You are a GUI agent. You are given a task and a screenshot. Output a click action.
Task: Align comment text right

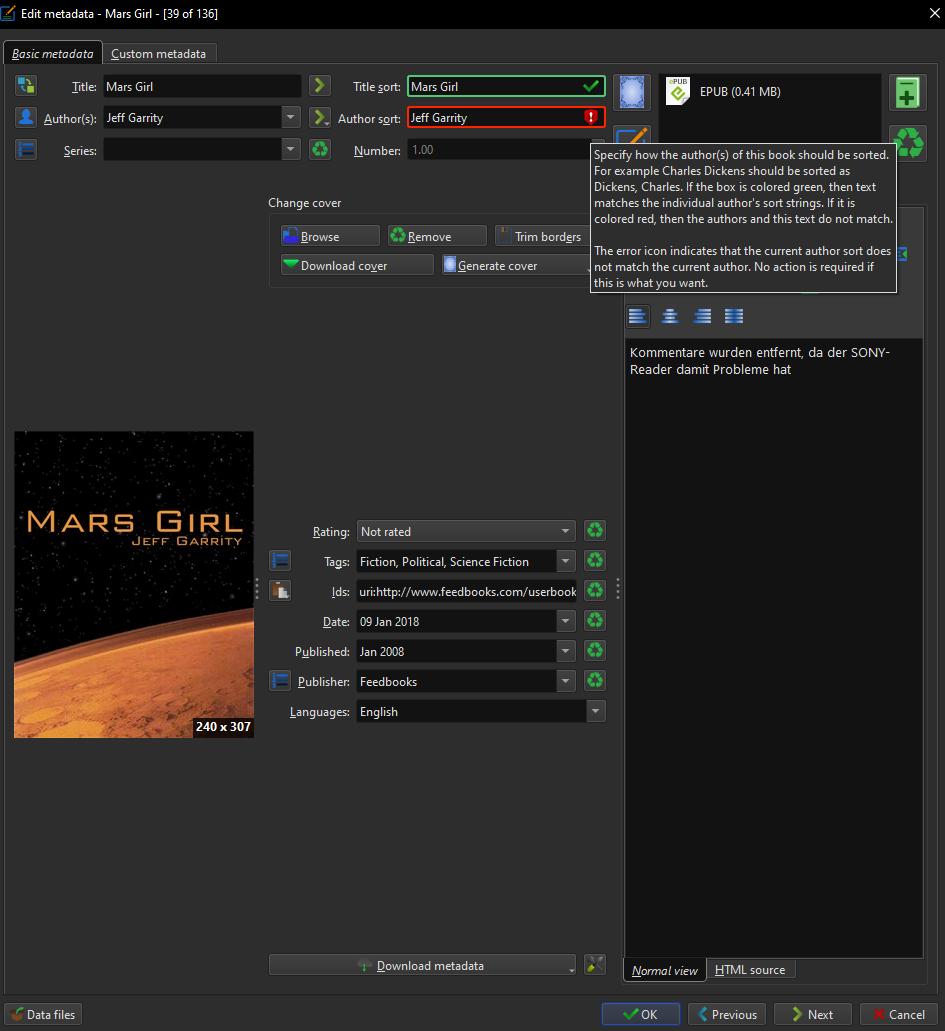point(702,316)
